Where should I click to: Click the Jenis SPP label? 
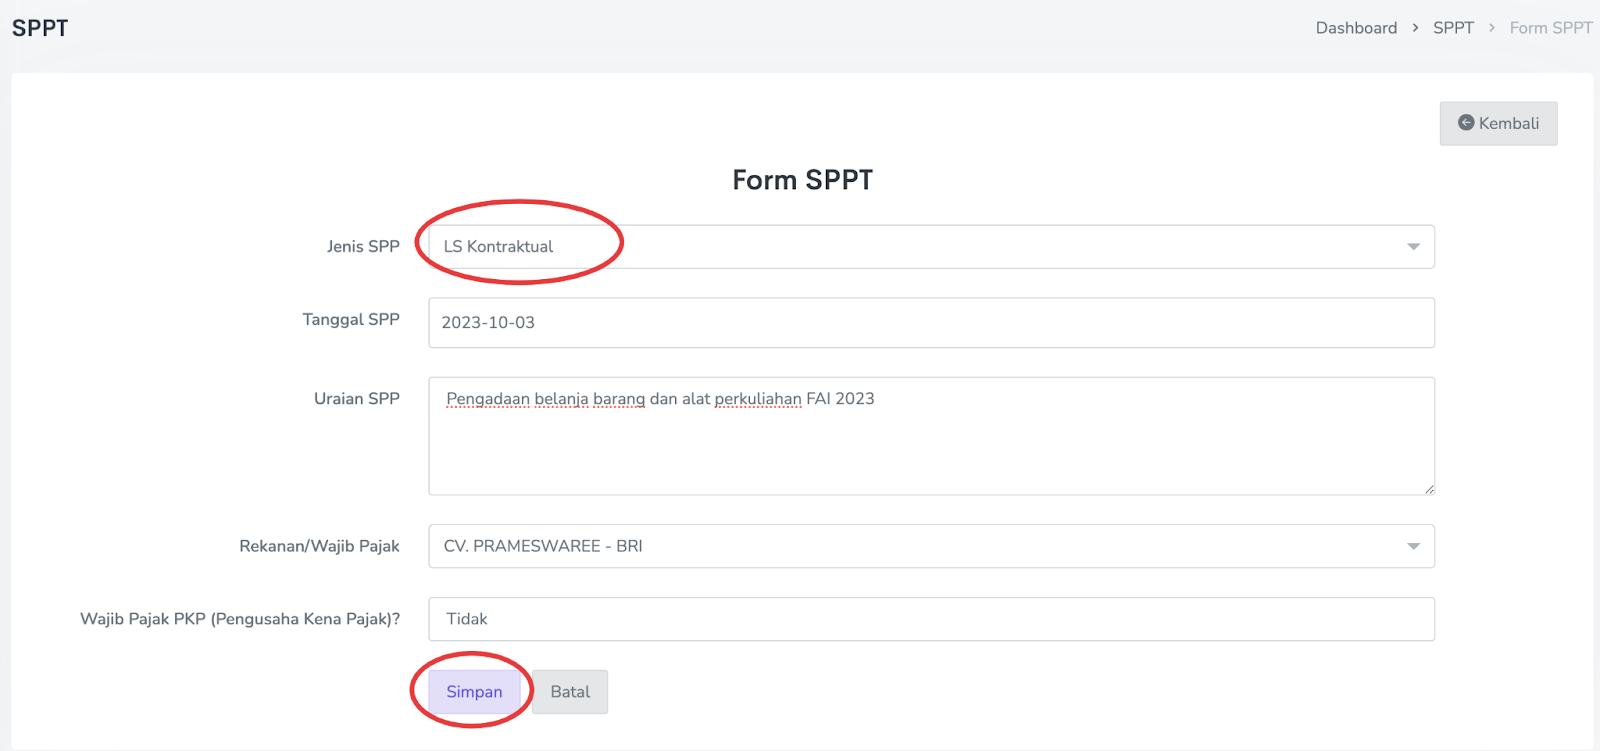coord(363,246)
